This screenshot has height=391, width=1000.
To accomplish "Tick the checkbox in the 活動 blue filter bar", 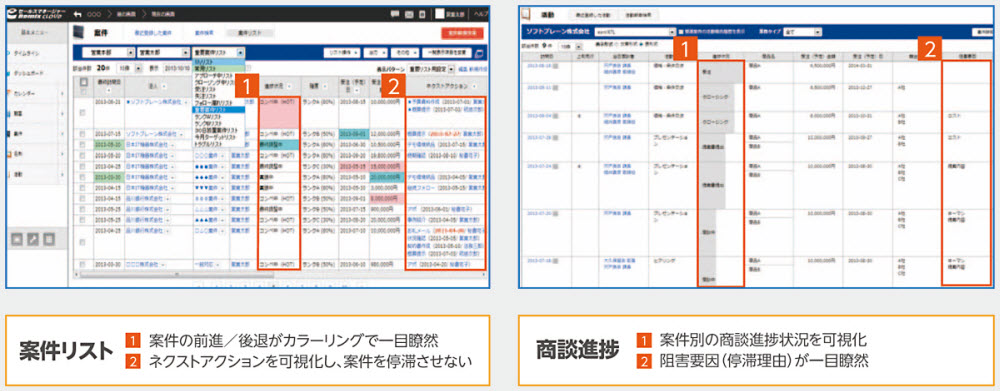I will coord(681,31).
